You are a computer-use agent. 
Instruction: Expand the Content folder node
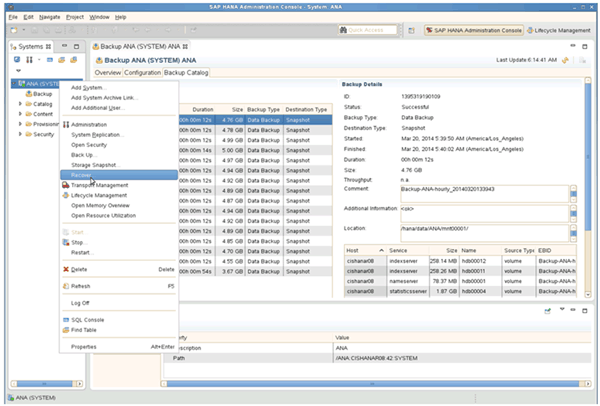tap(21, 113)
